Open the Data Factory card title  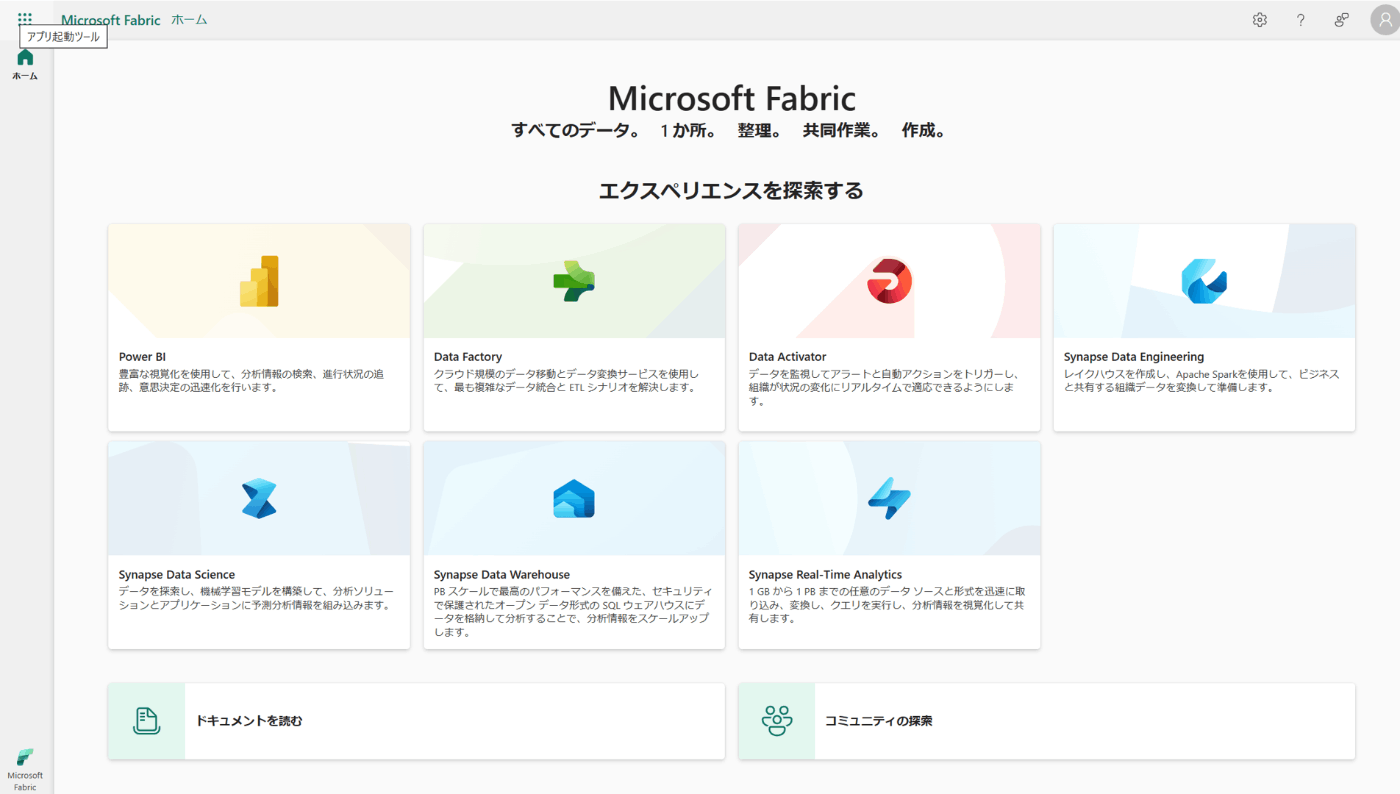point(468,357)
